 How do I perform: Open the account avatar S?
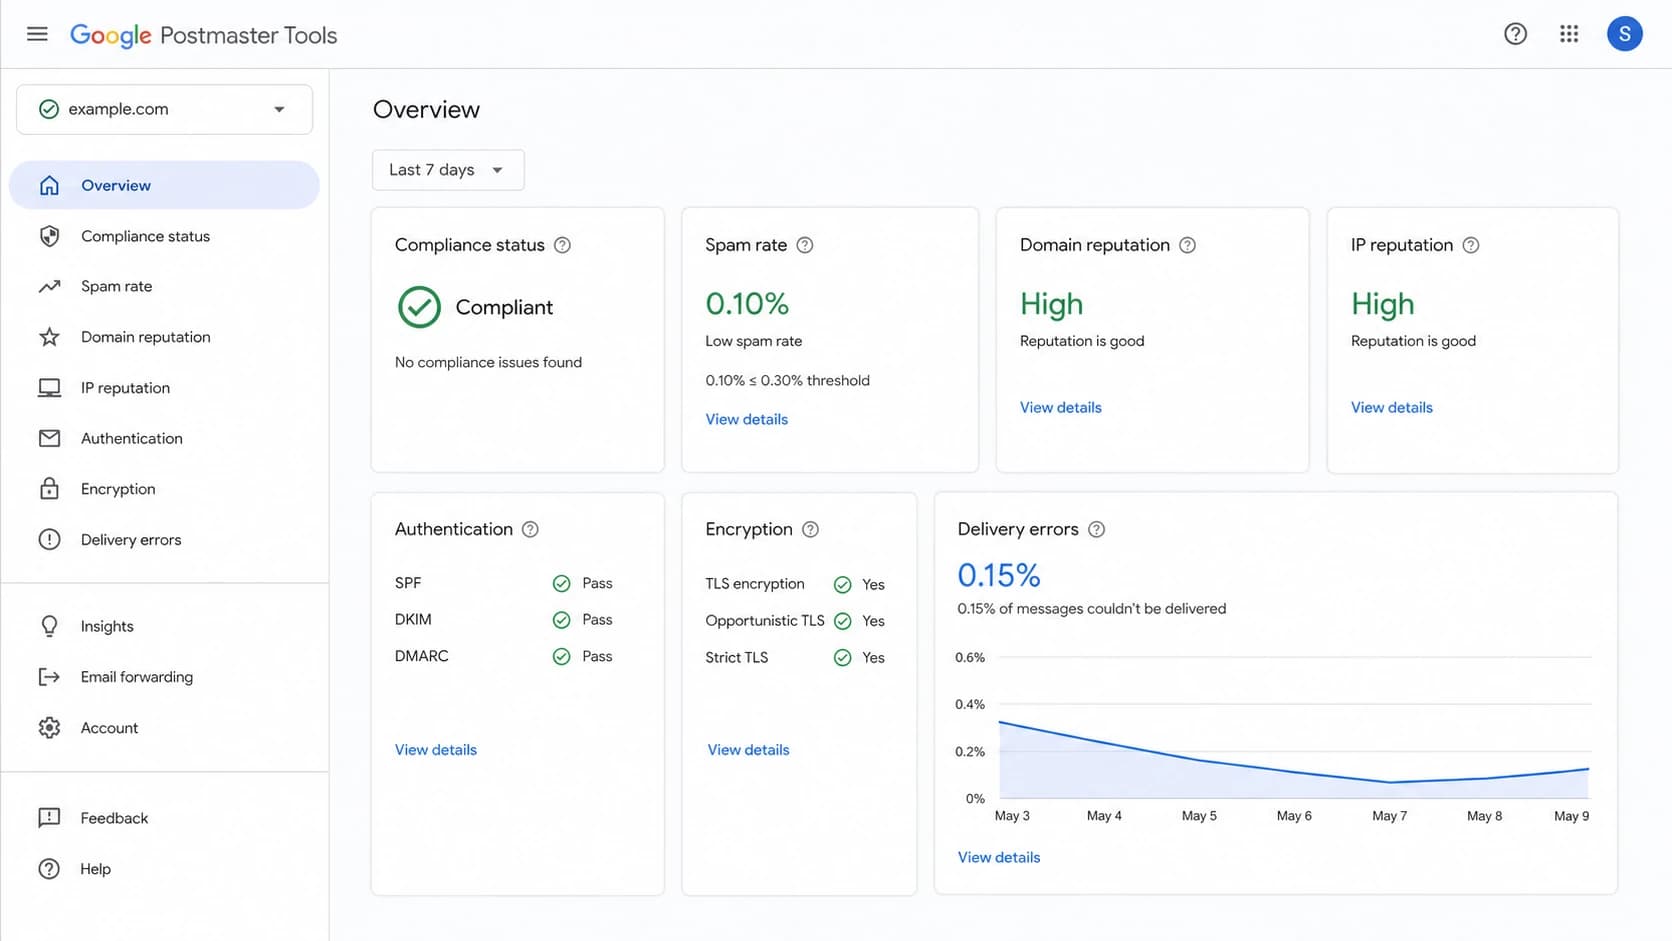point(1624,34)
